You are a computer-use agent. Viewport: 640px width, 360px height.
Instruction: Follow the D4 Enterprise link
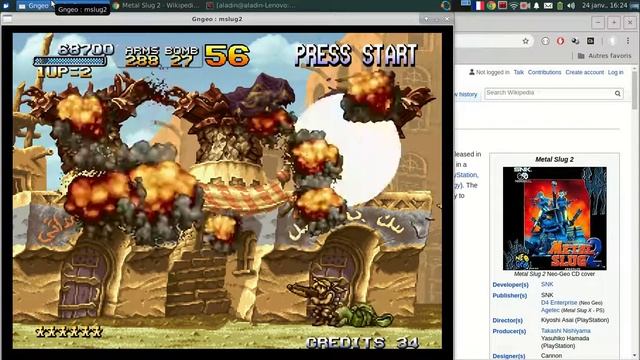click(559, 302)
